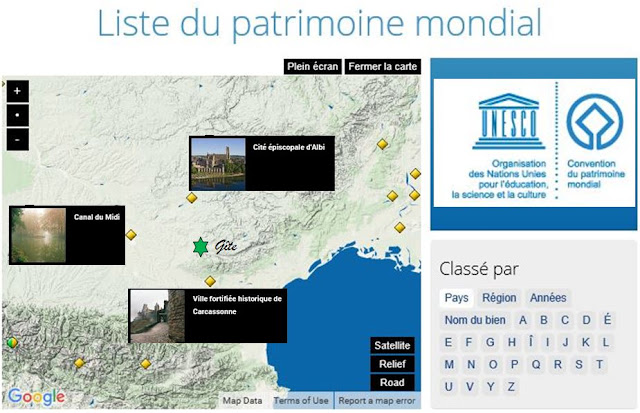Reset map view with the dot control
Screen dimensions: 640x413
coord(18,115)
